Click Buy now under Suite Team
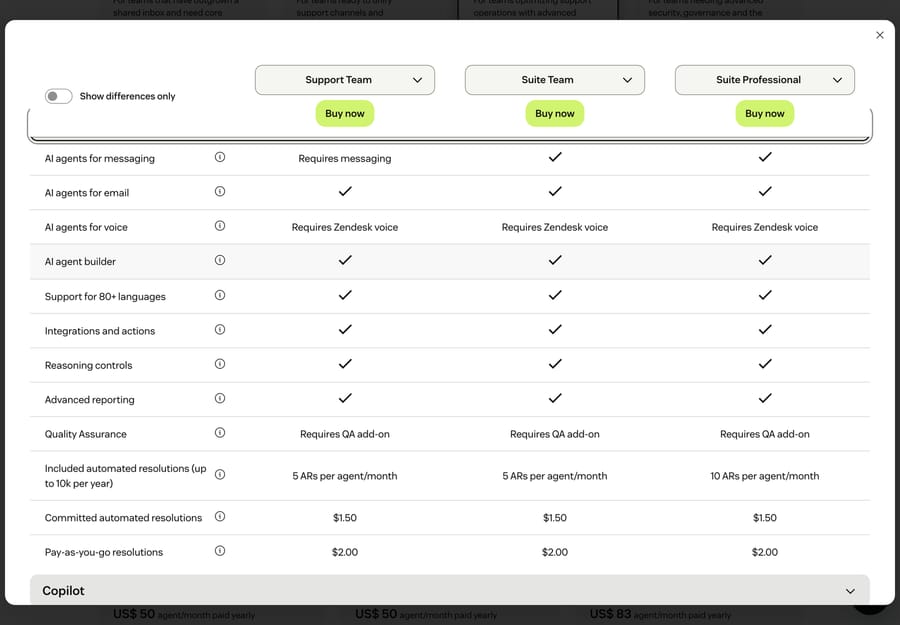The width and height of the screenshot is (900, 625). [x=554, y=114]
